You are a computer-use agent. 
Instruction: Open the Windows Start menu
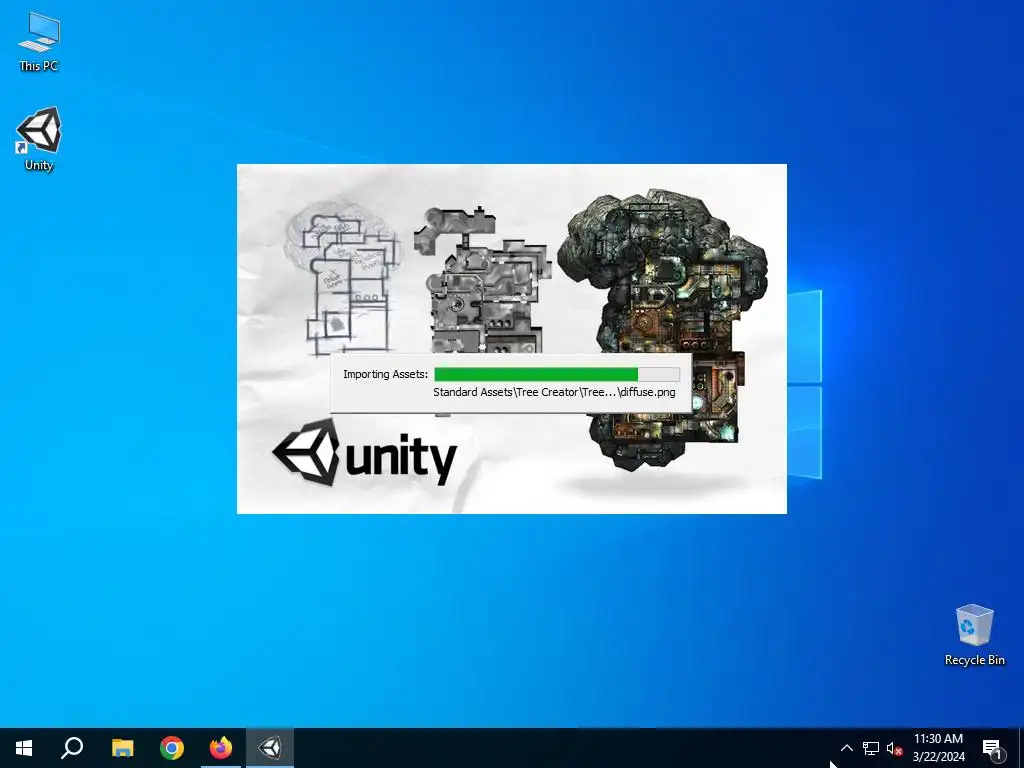point(24,748)
